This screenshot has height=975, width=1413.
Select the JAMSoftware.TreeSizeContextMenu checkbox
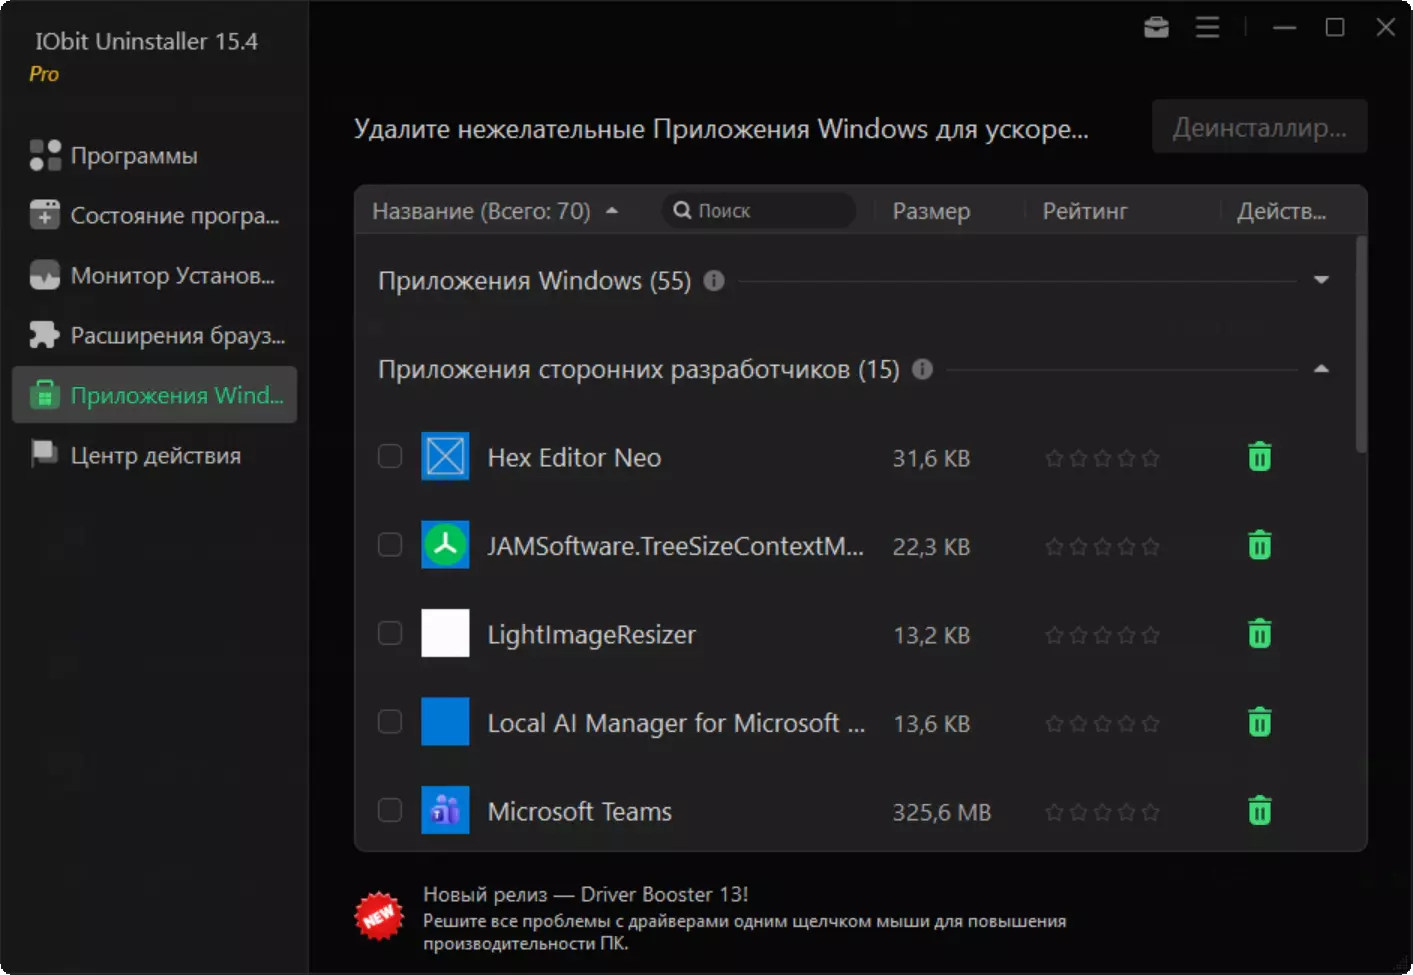390,545
